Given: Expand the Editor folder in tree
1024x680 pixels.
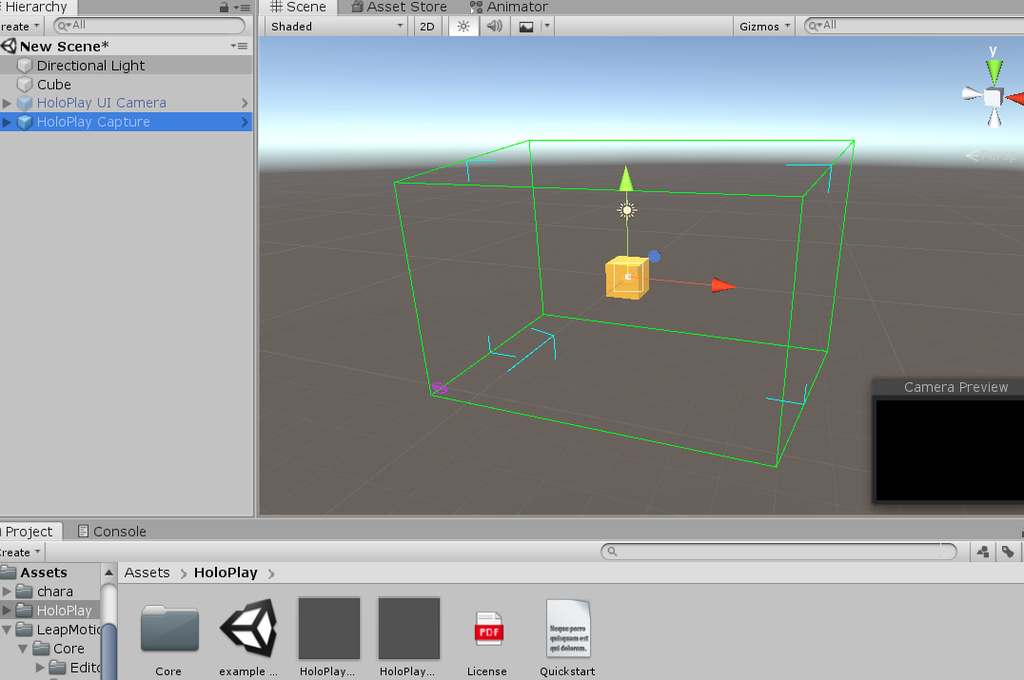Looking at the screenshot, I should tap(40, 668).
